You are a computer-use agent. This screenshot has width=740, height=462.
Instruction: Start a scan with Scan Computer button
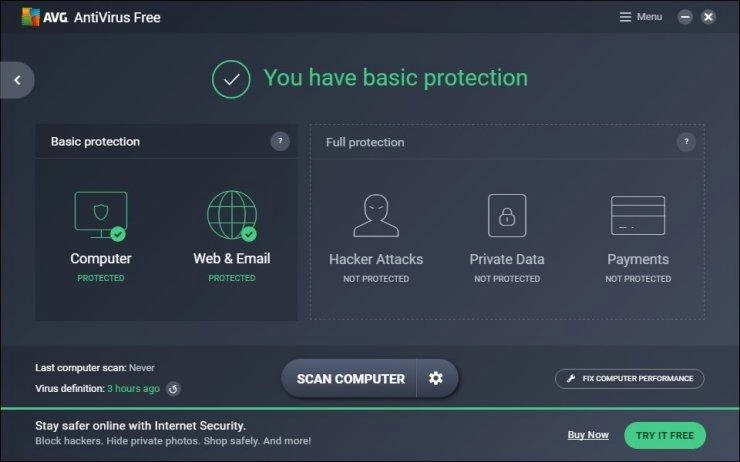(350, 378)
